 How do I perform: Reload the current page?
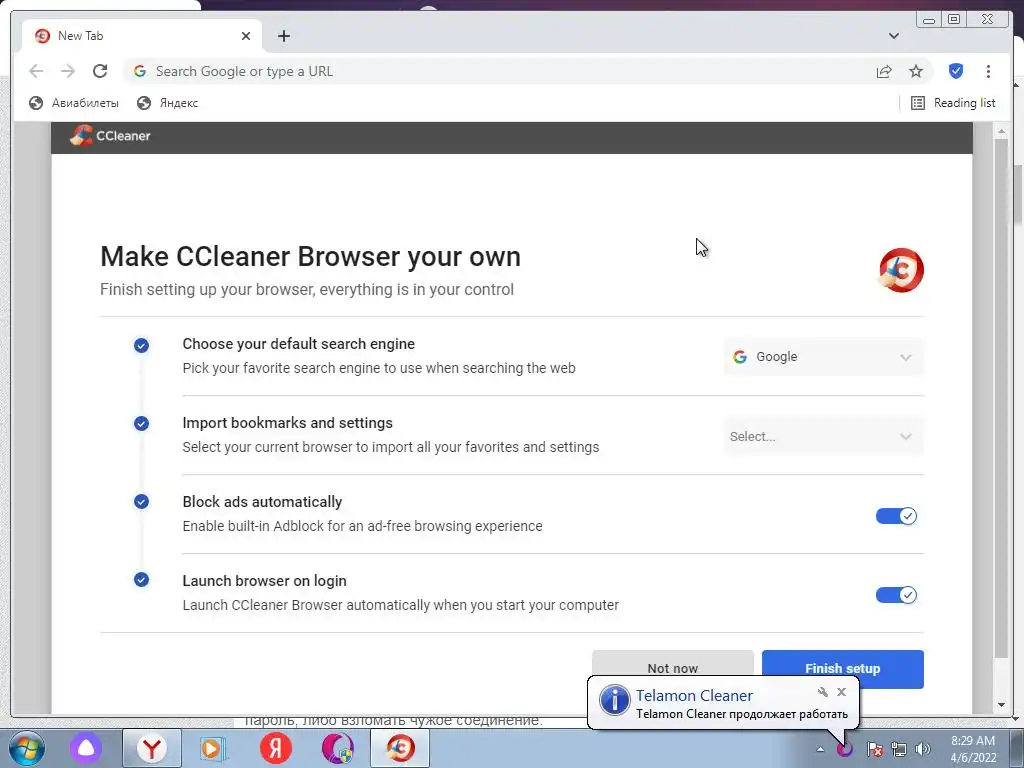coord(100,71)
